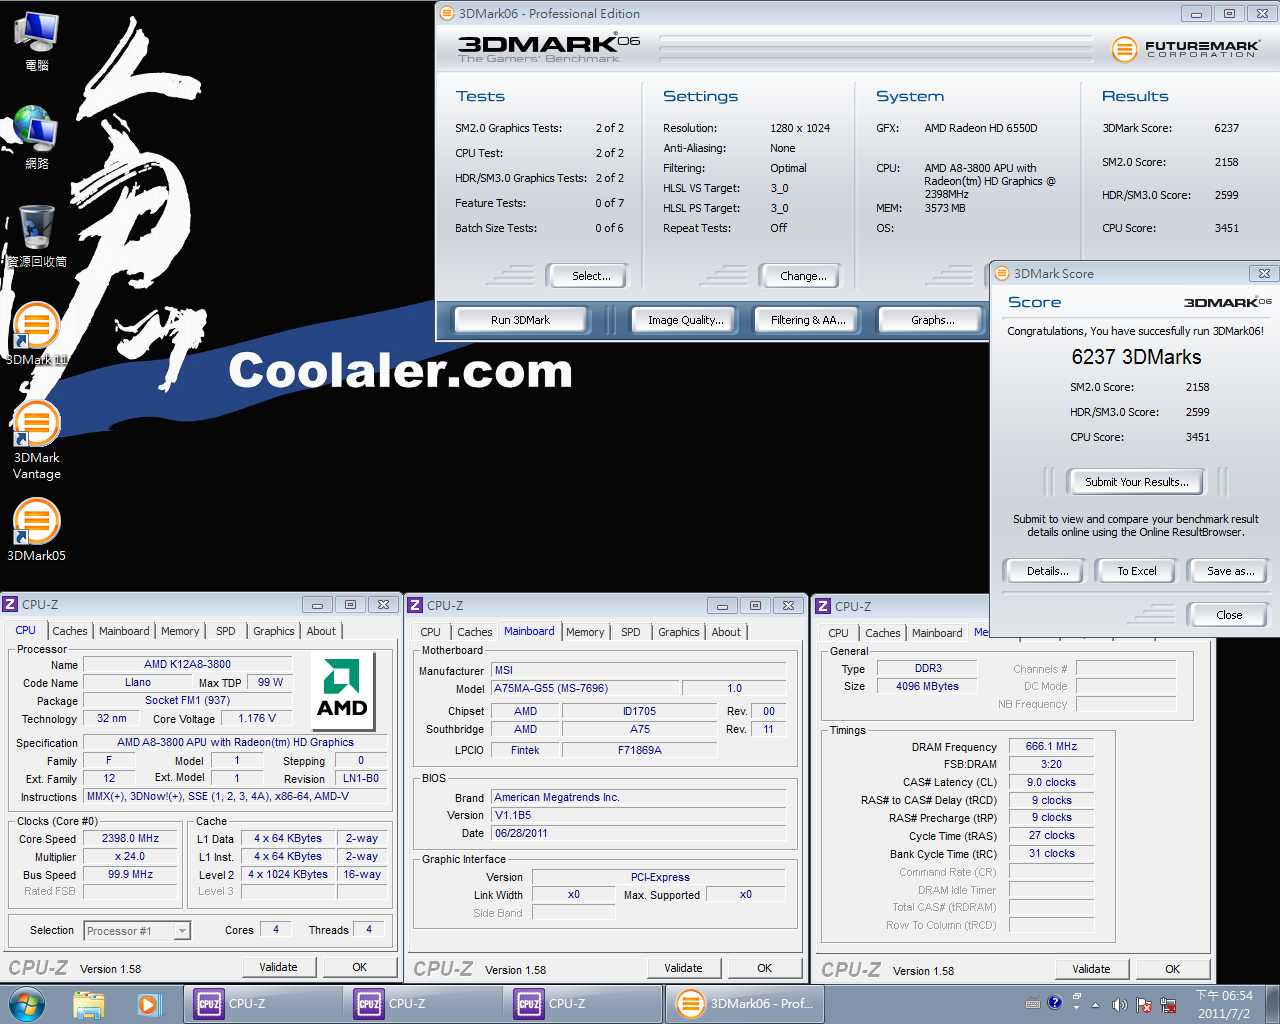Open Filtering & AA options
Image resolution: width=1280 pixels, height=1024 pixels.
(808, 320)
